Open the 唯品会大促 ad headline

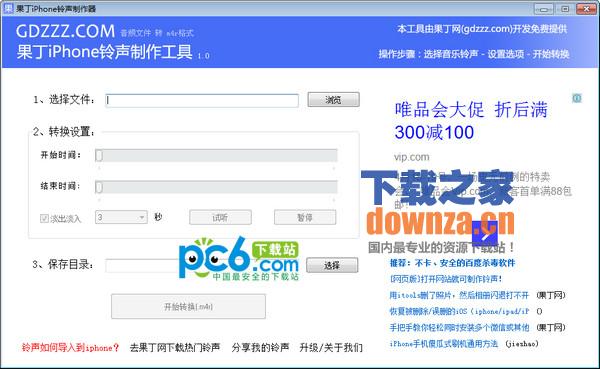[x=471, y=121]
